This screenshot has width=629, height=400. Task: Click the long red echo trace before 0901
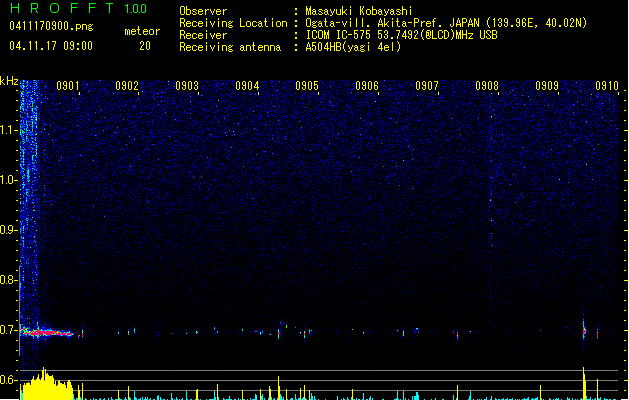tap(47, 333)
